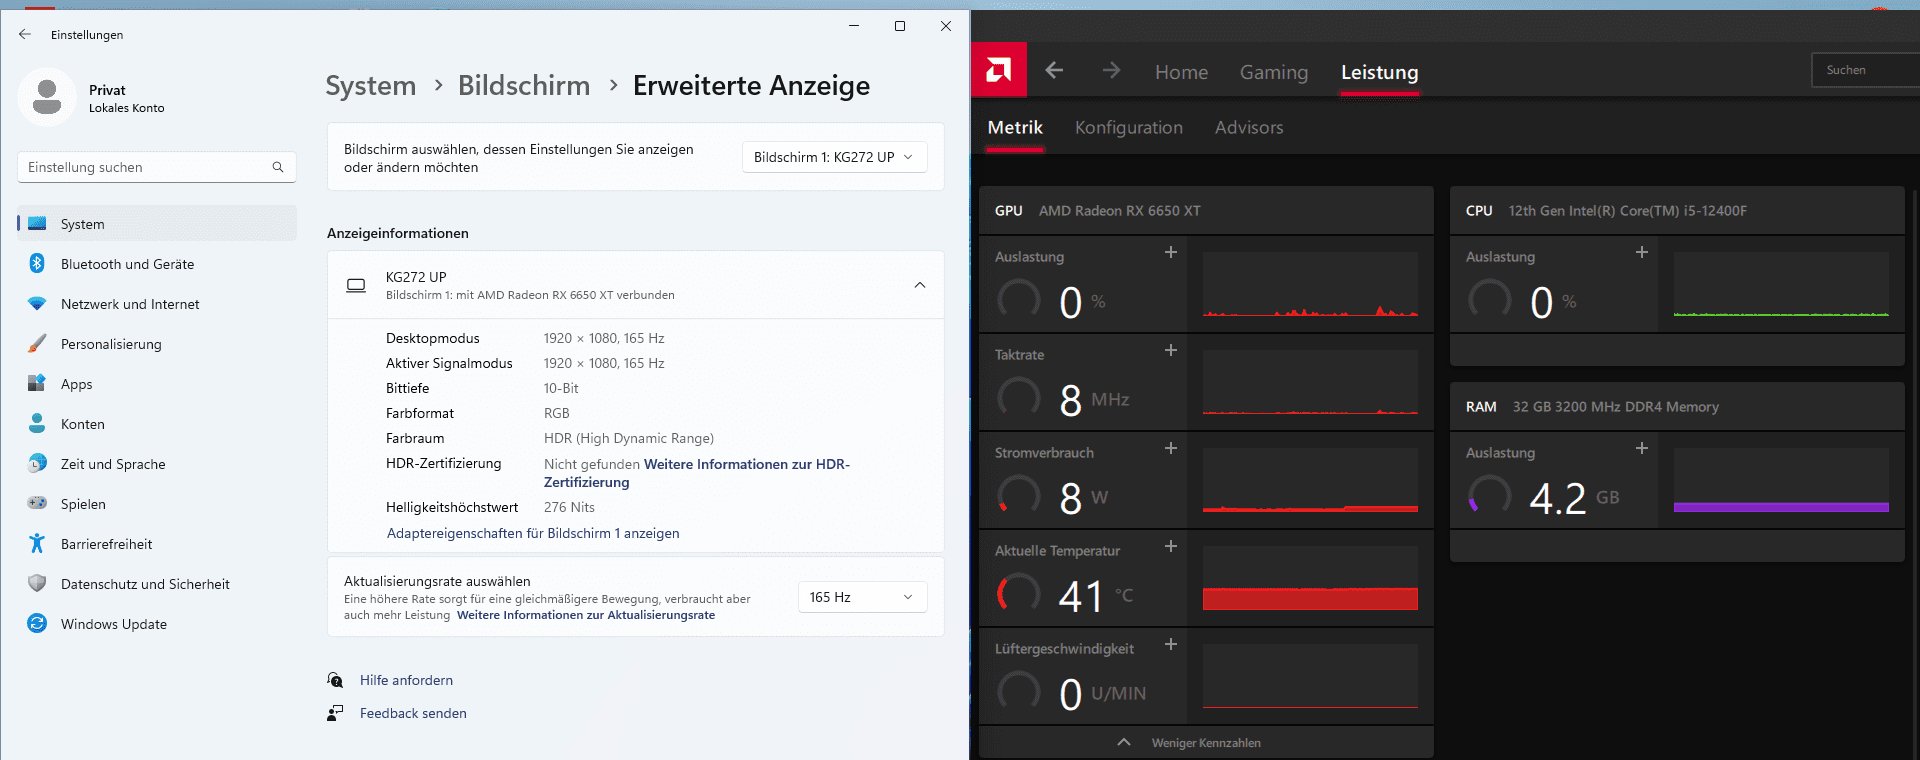
Task: Click the AMD logo icon
Action: (x=999, y=69)
